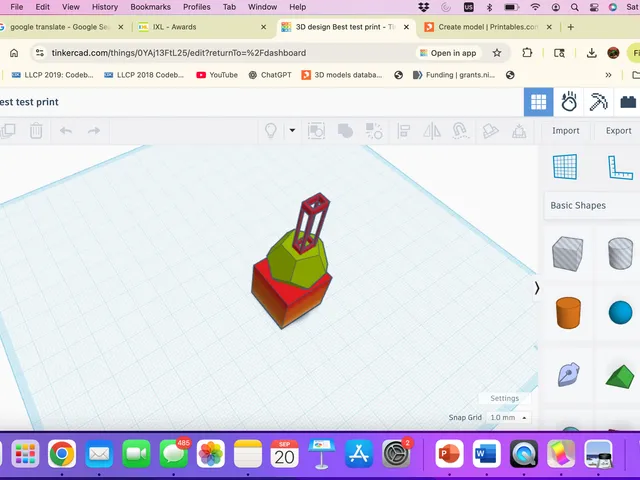Click the Best test print design title
Viewport: 640px width, 480px height.
29,102
